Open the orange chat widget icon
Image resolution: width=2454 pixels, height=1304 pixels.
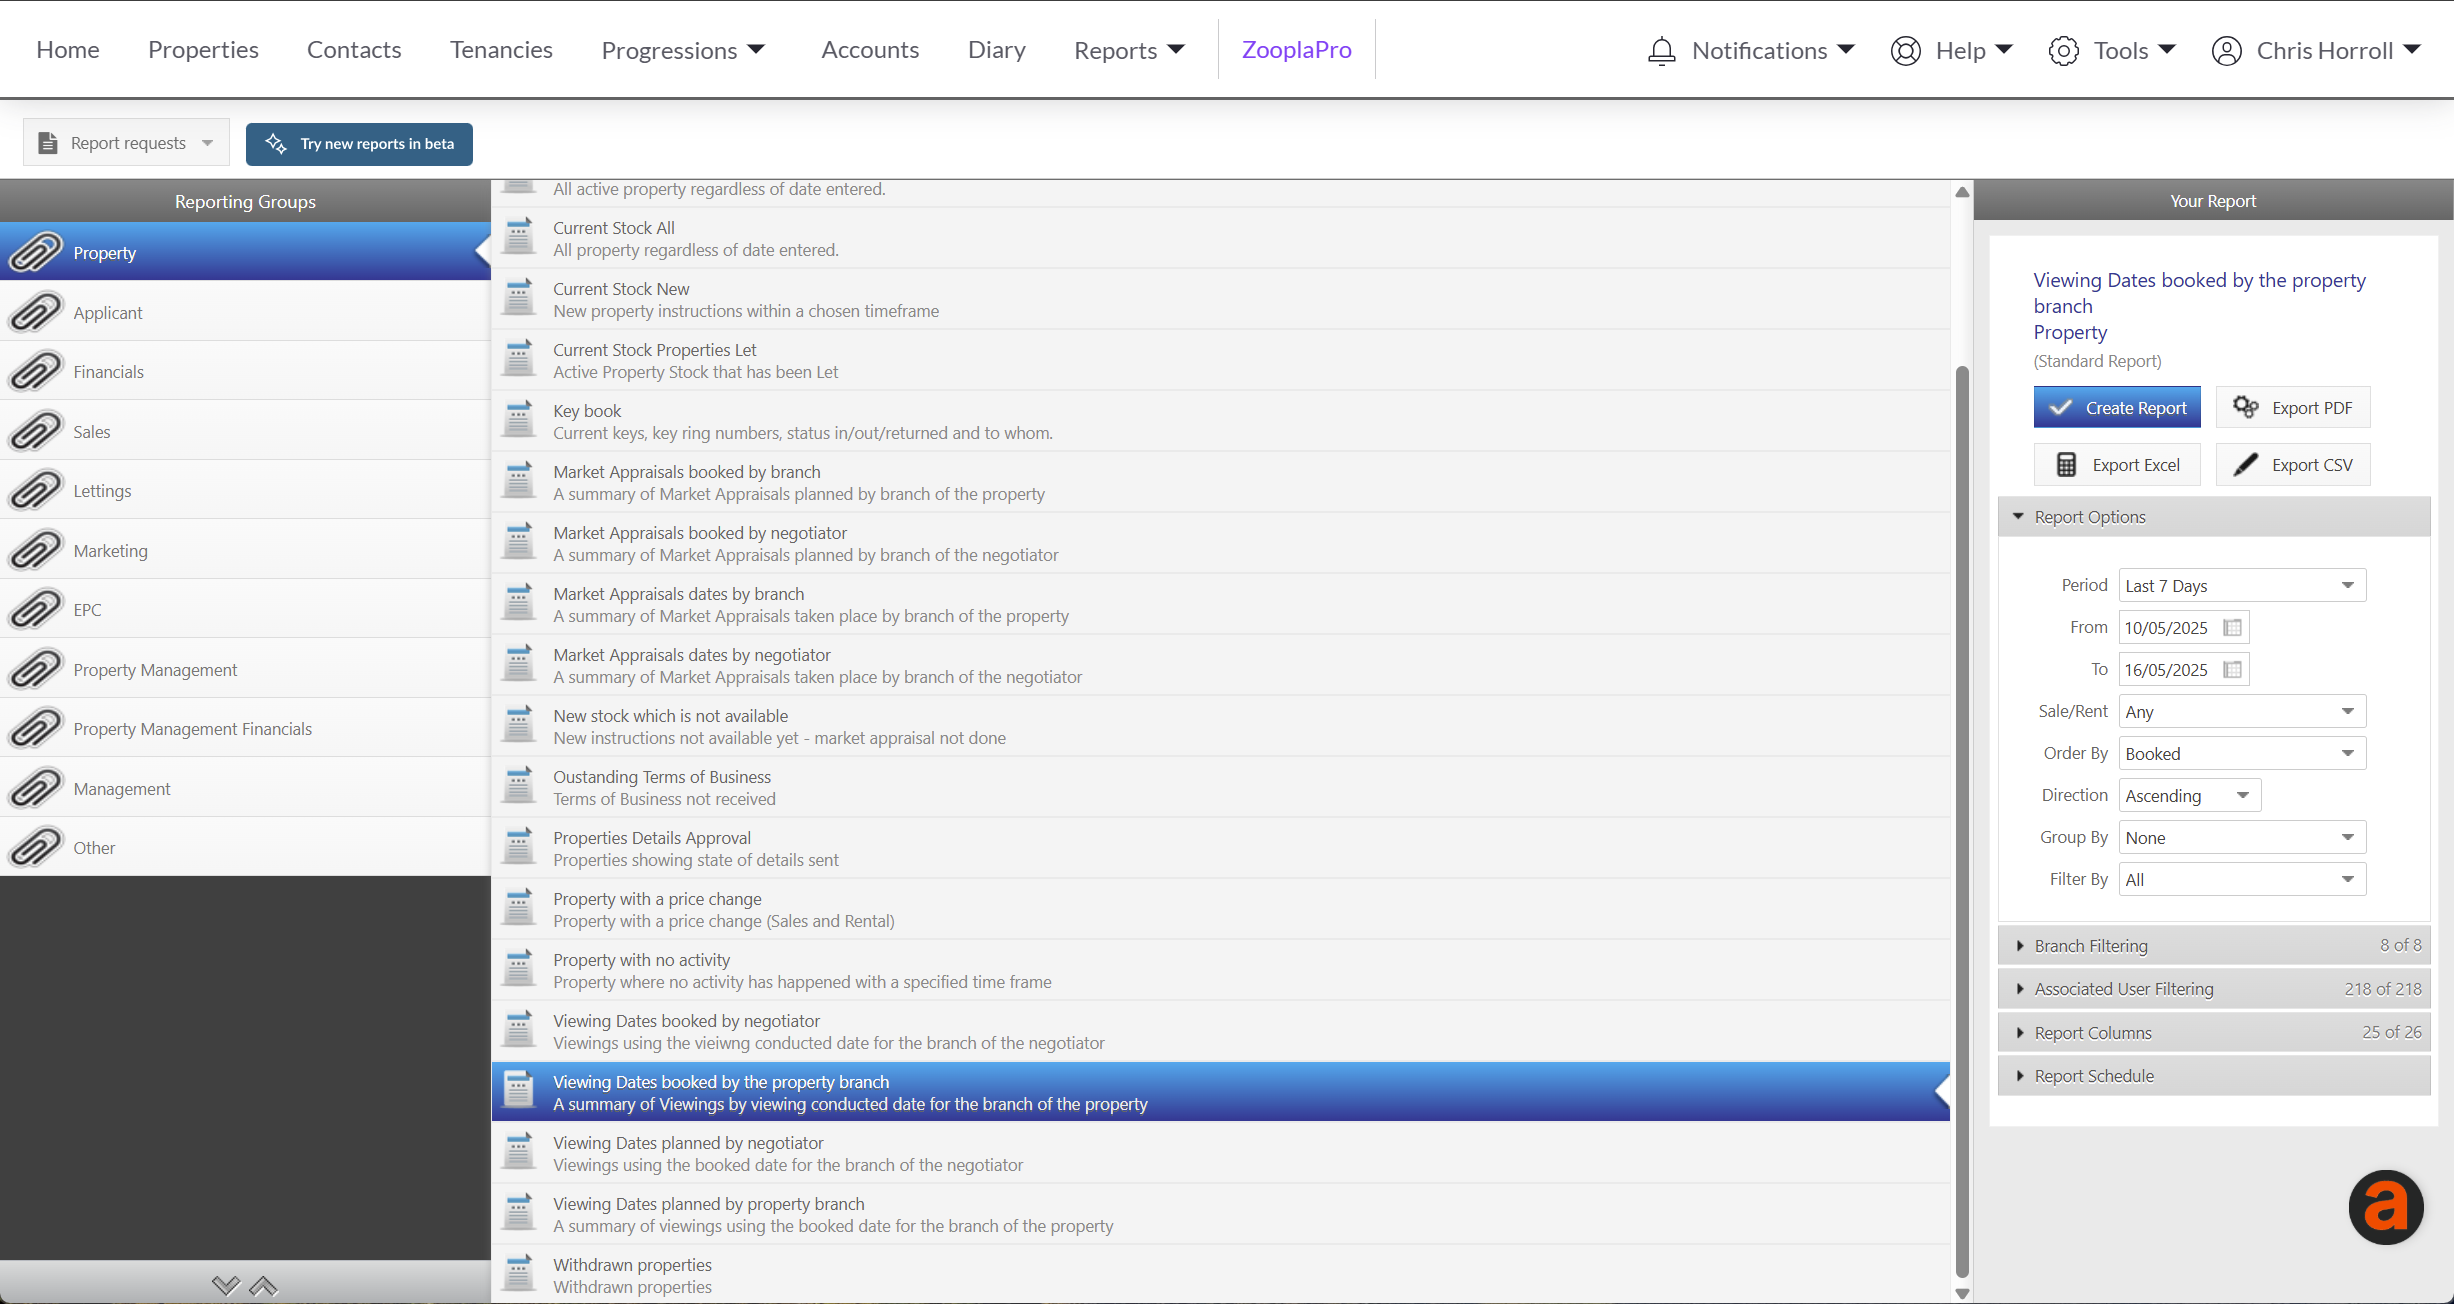click(2386, 1207)
